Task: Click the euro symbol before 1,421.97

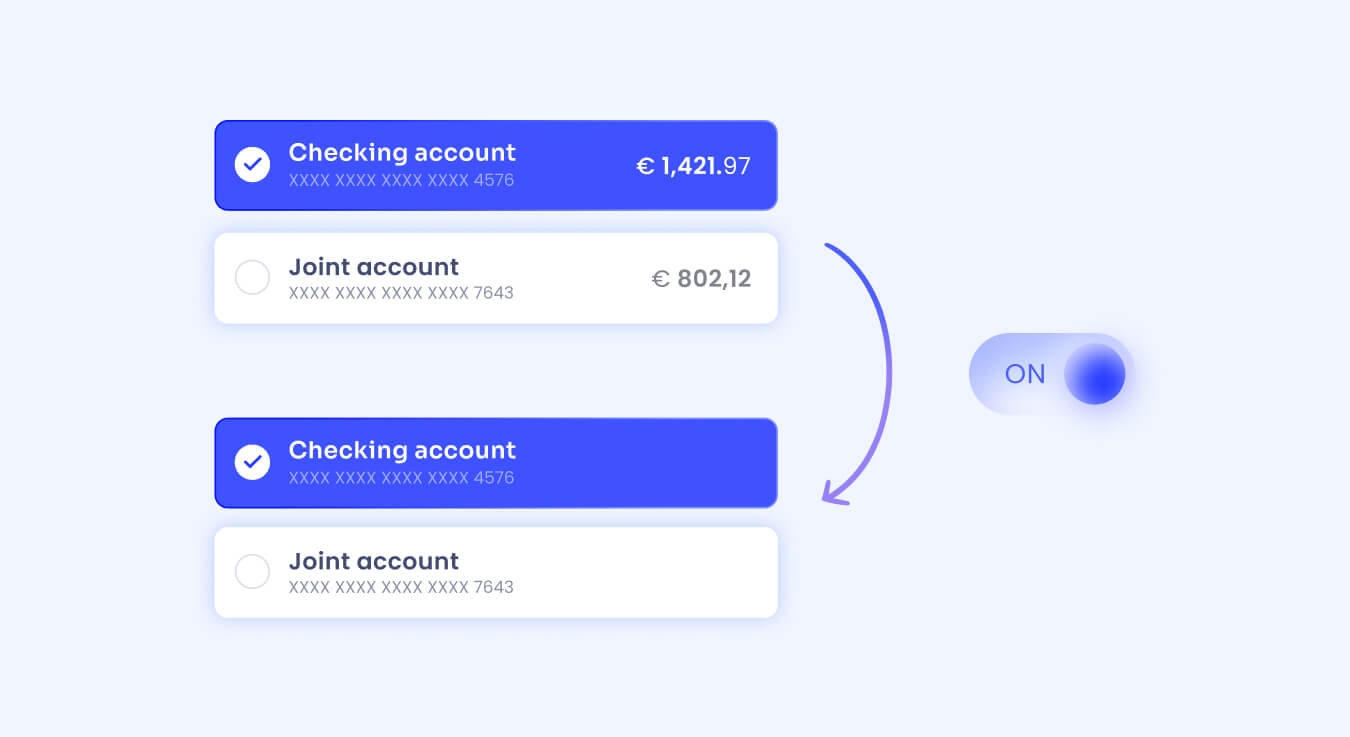Action: click(645, 166)
